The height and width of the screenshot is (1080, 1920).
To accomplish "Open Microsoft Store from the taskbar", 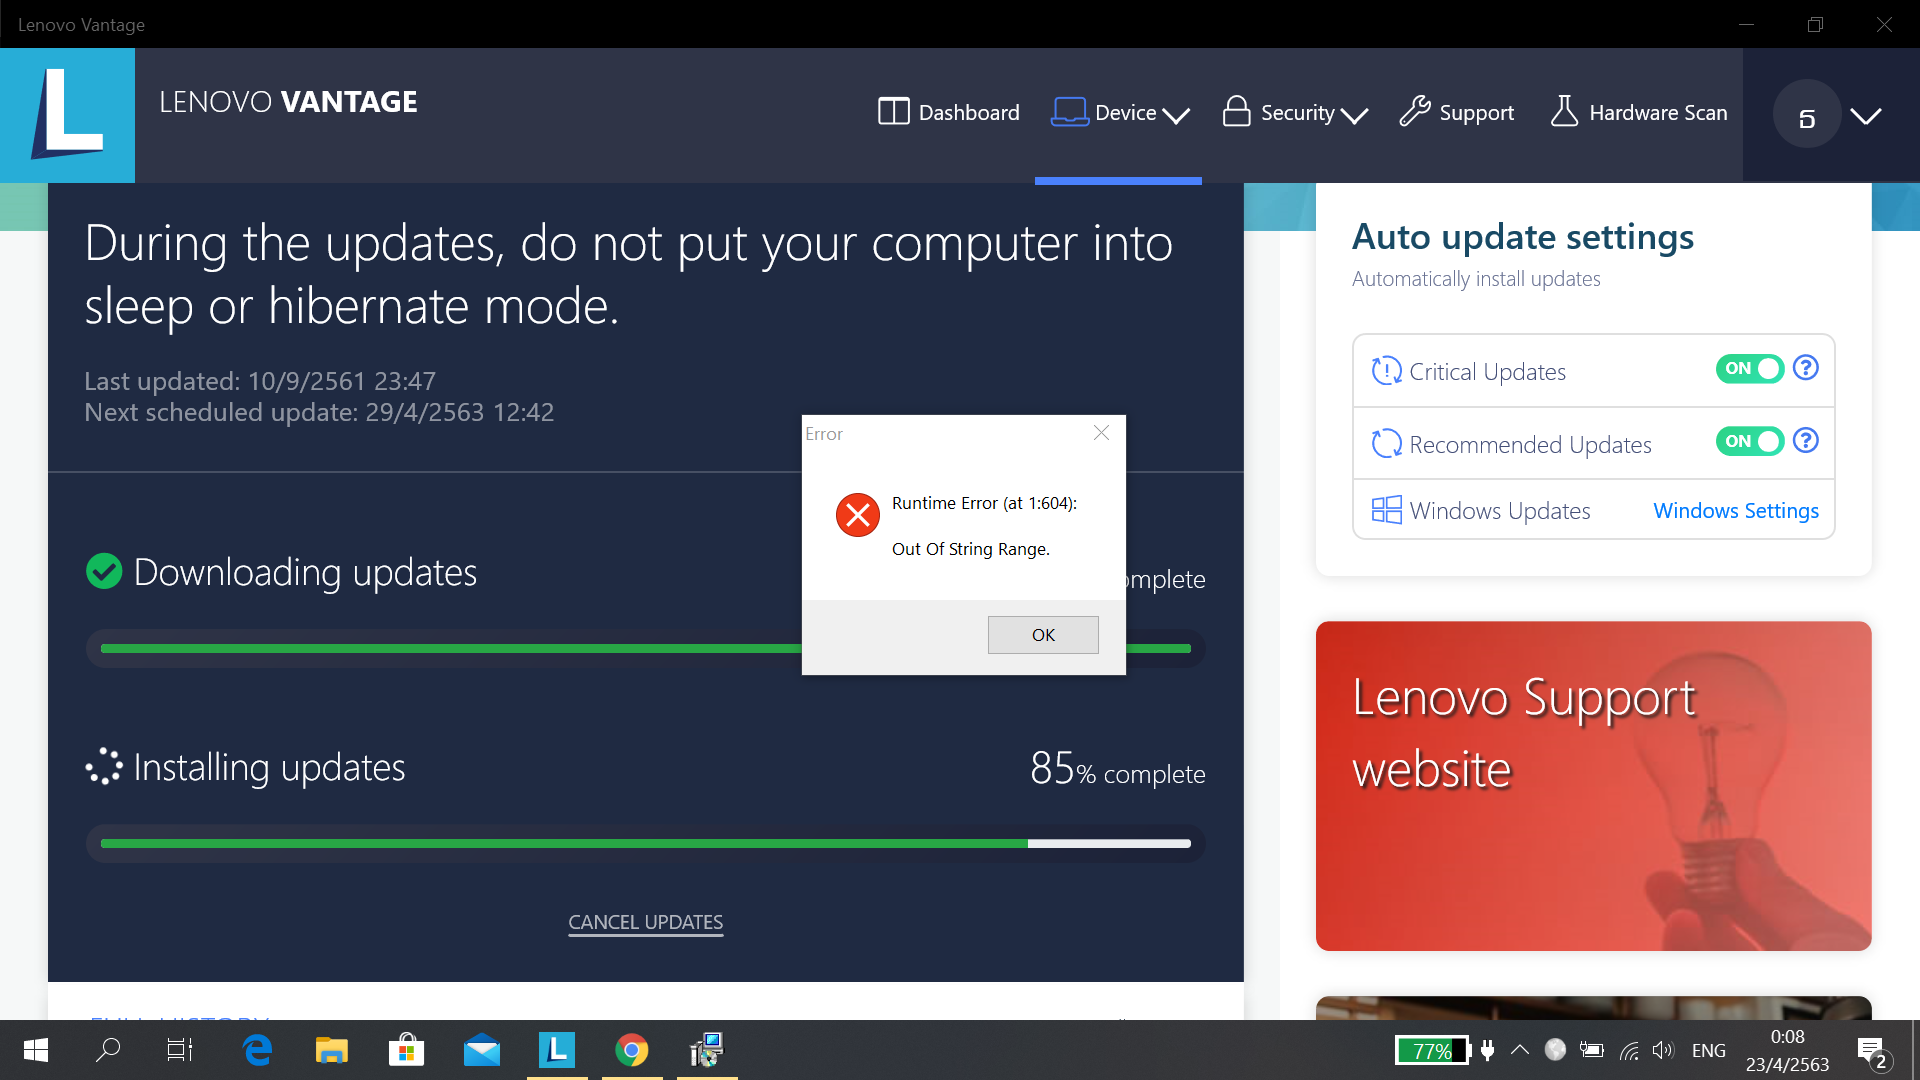I will point(406,1050).
